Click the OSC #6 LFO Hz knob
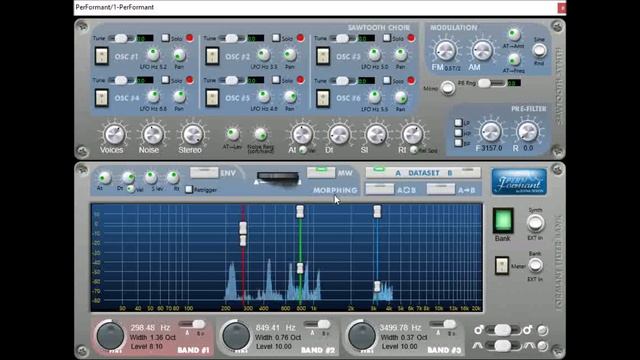640x360 pixels. [374, 97]
